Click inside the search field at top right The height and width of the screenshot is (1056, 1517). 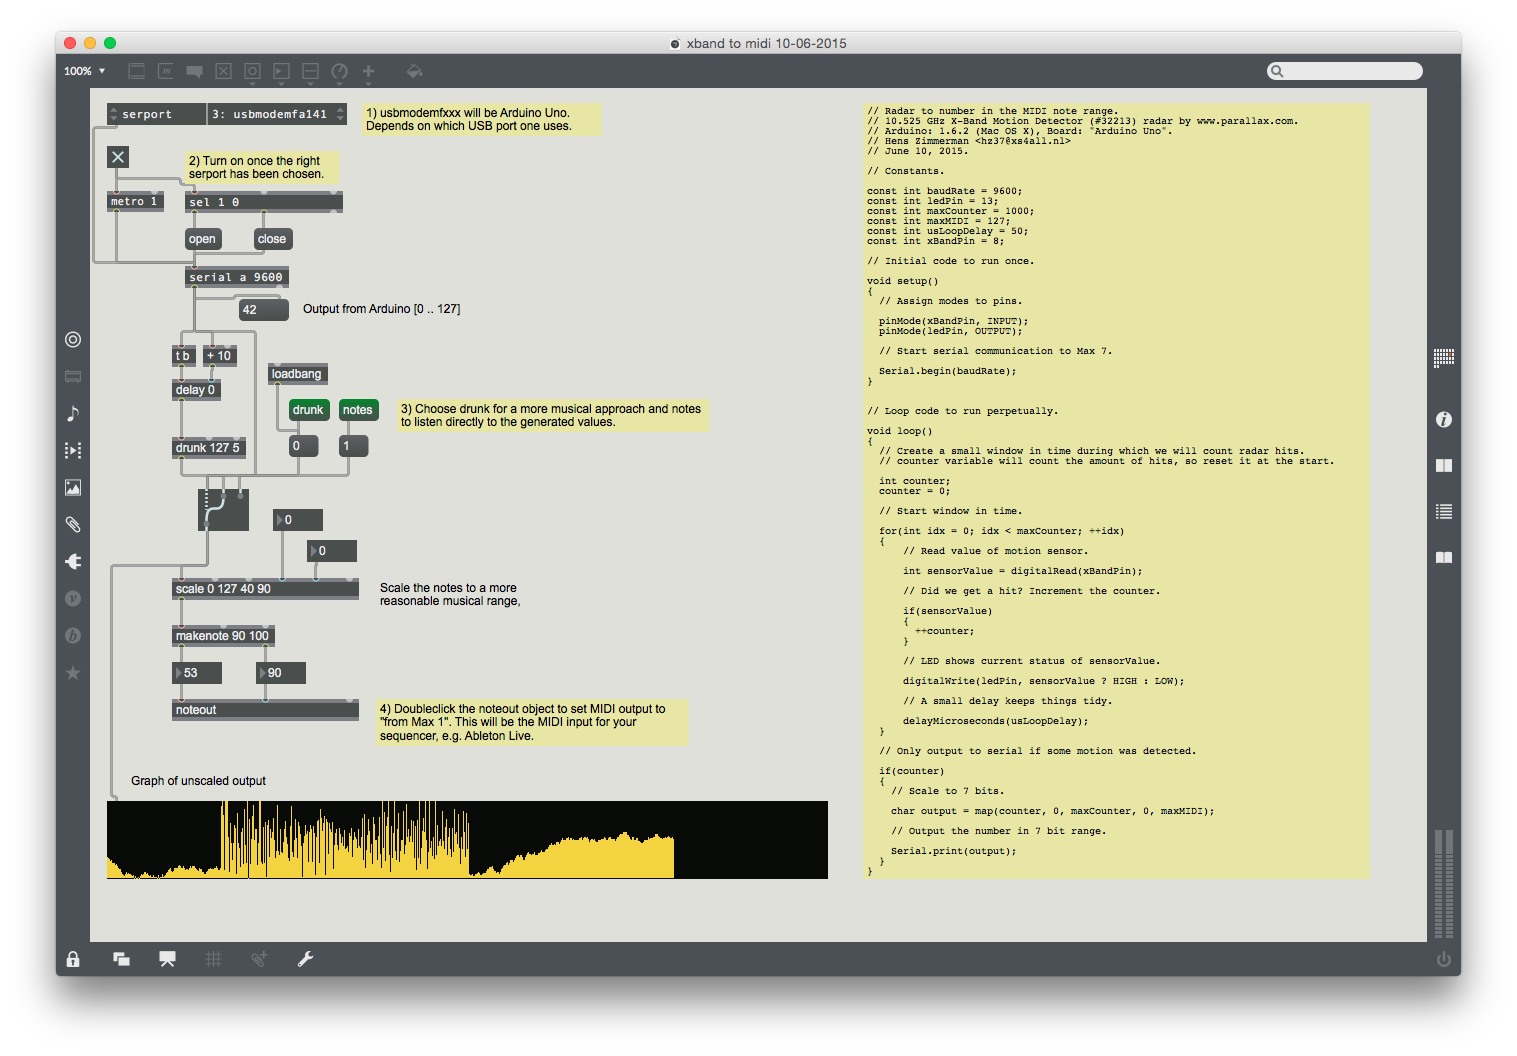(x=1344, y=70)
